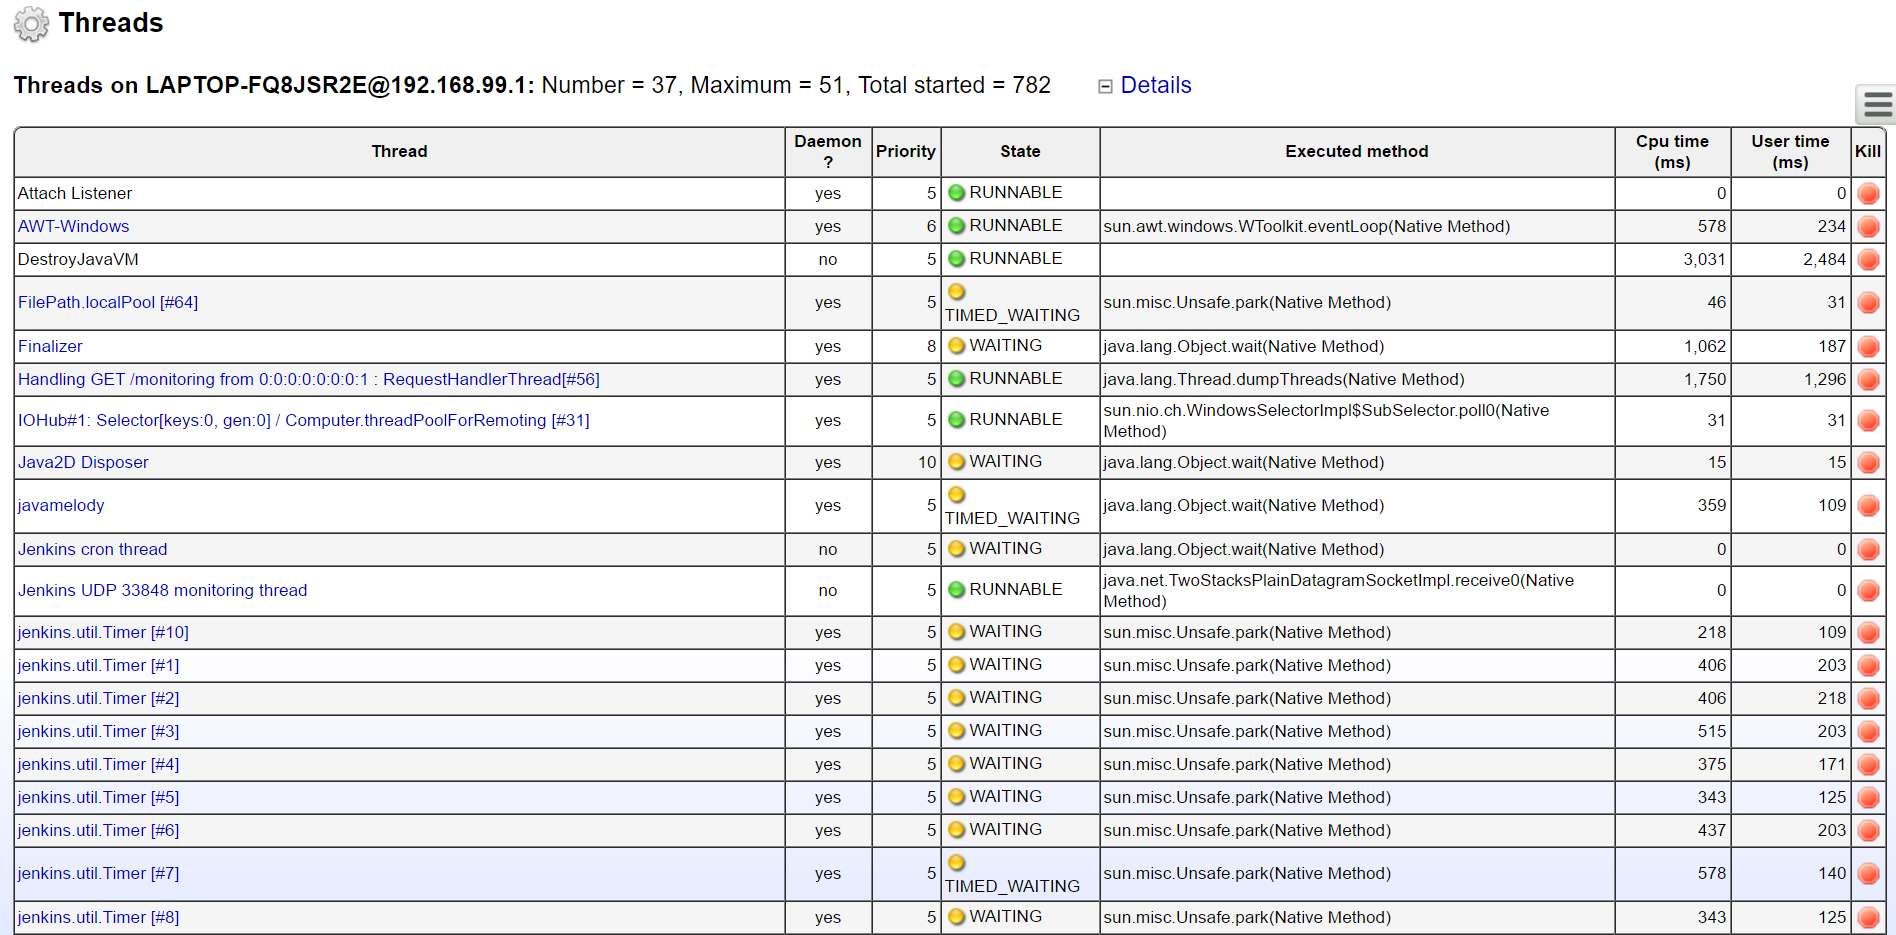Kill the jenkins.util.Timer [#6] thread
1896x935 pixels.
point(1868,831)
